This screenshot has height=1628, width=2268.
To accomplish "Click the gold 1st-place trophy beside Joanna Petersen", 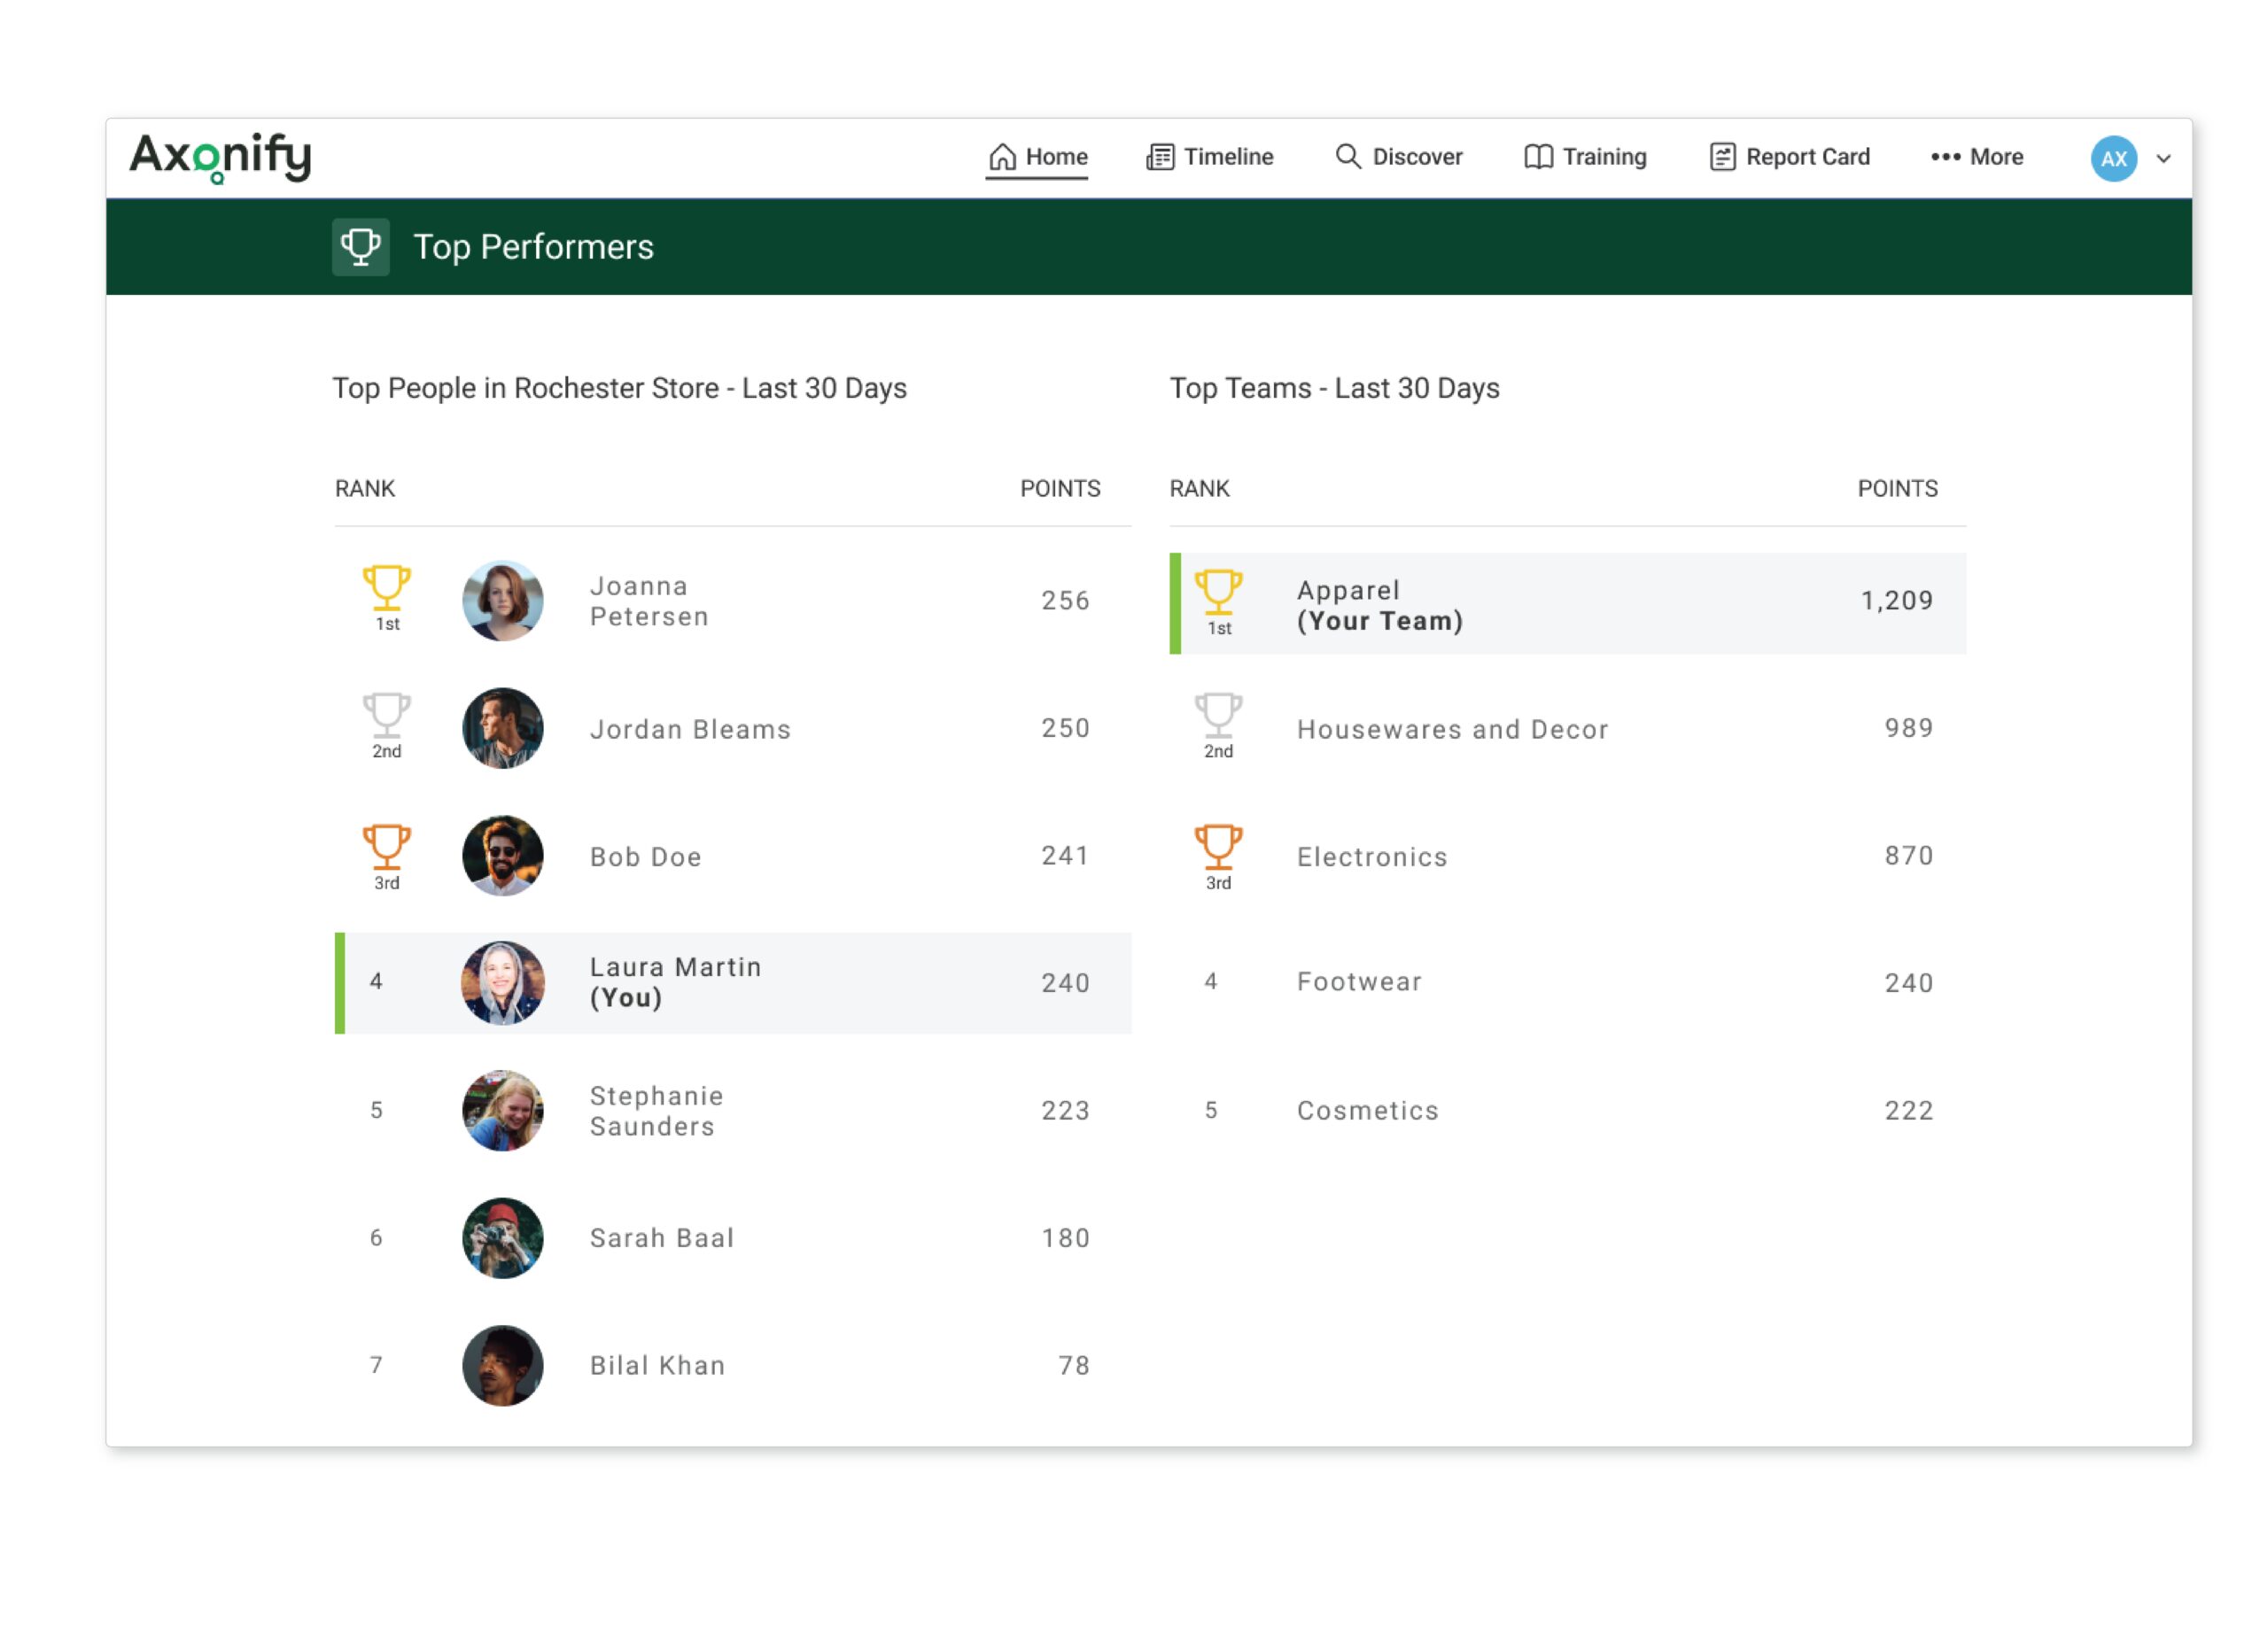I will click(386, 592).
